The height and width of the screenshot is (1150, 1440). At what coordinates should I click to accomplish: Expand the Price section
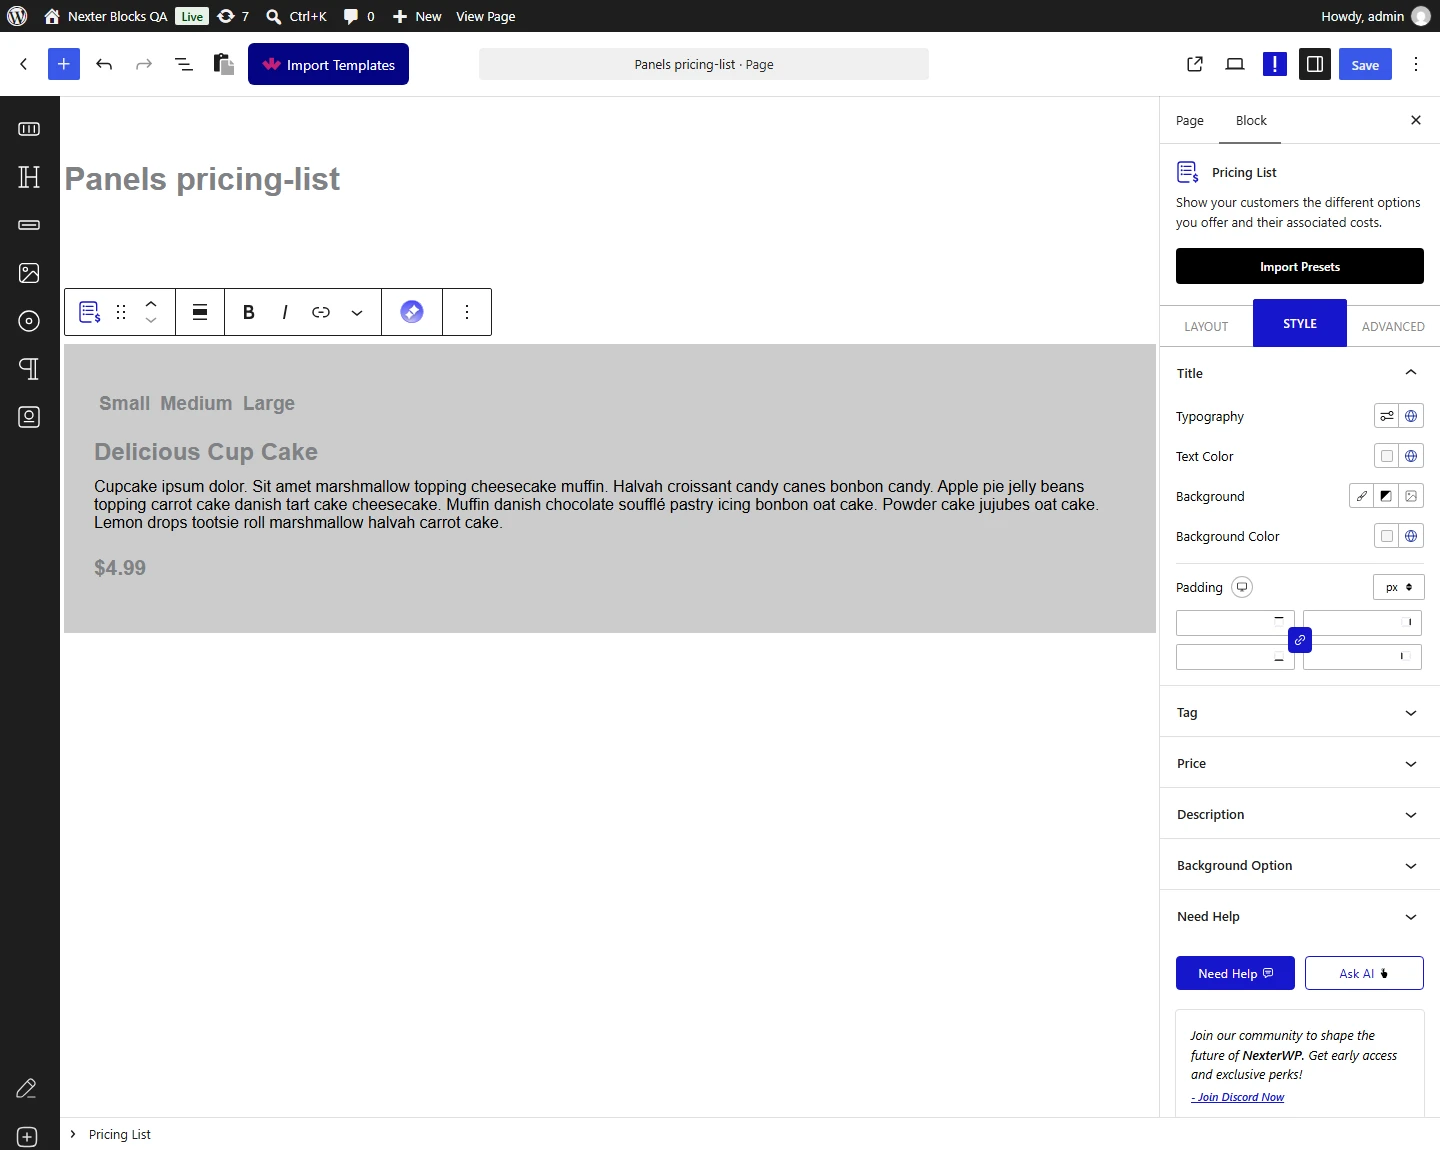coord(1300,763)
